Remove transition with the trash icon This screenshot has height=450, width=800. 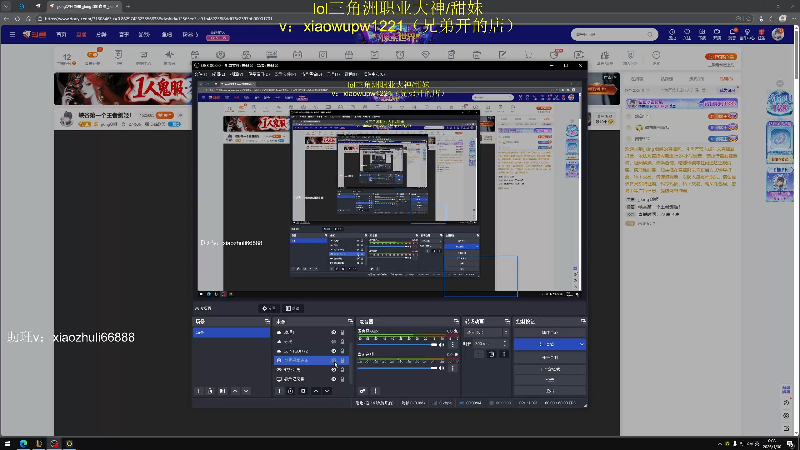491,354
